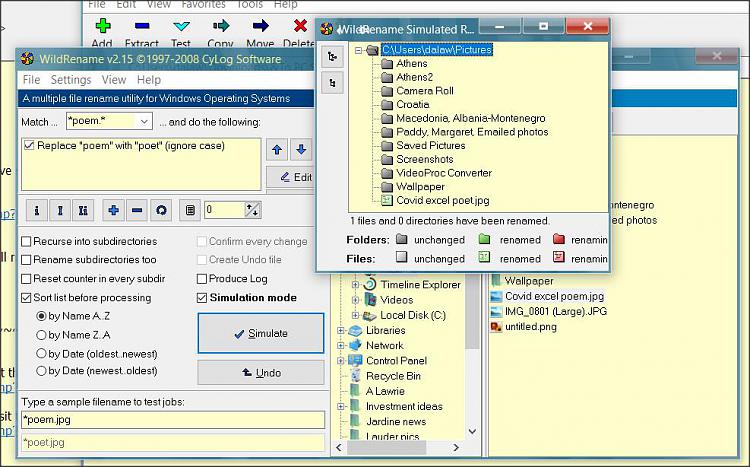This screenshot has width=750, height=467.
Task: Click the uppercase 'I' case tool icon
Action: click(60, 210)
